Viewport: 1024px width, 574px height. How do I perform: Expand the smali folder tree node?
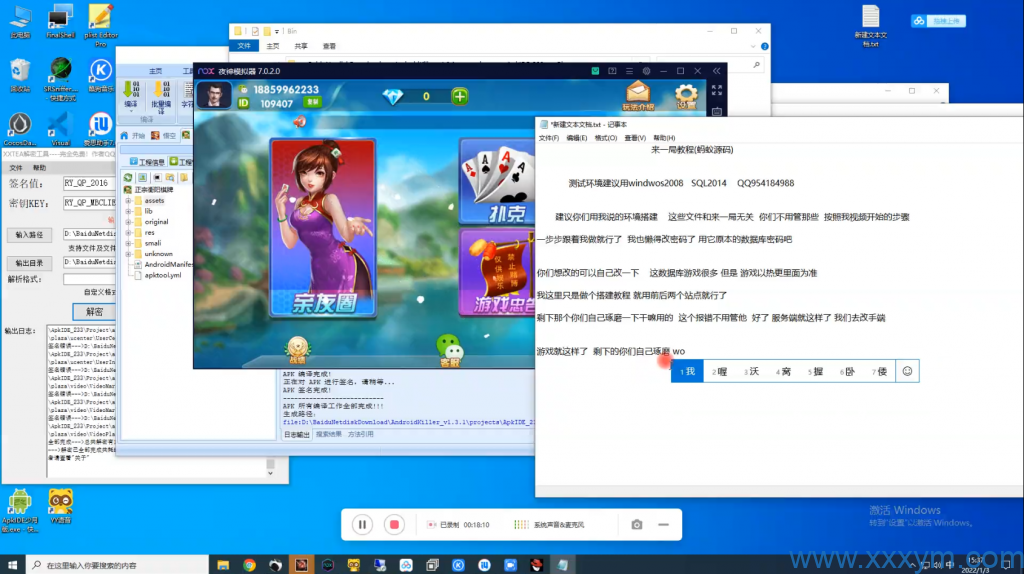point(128,243)
